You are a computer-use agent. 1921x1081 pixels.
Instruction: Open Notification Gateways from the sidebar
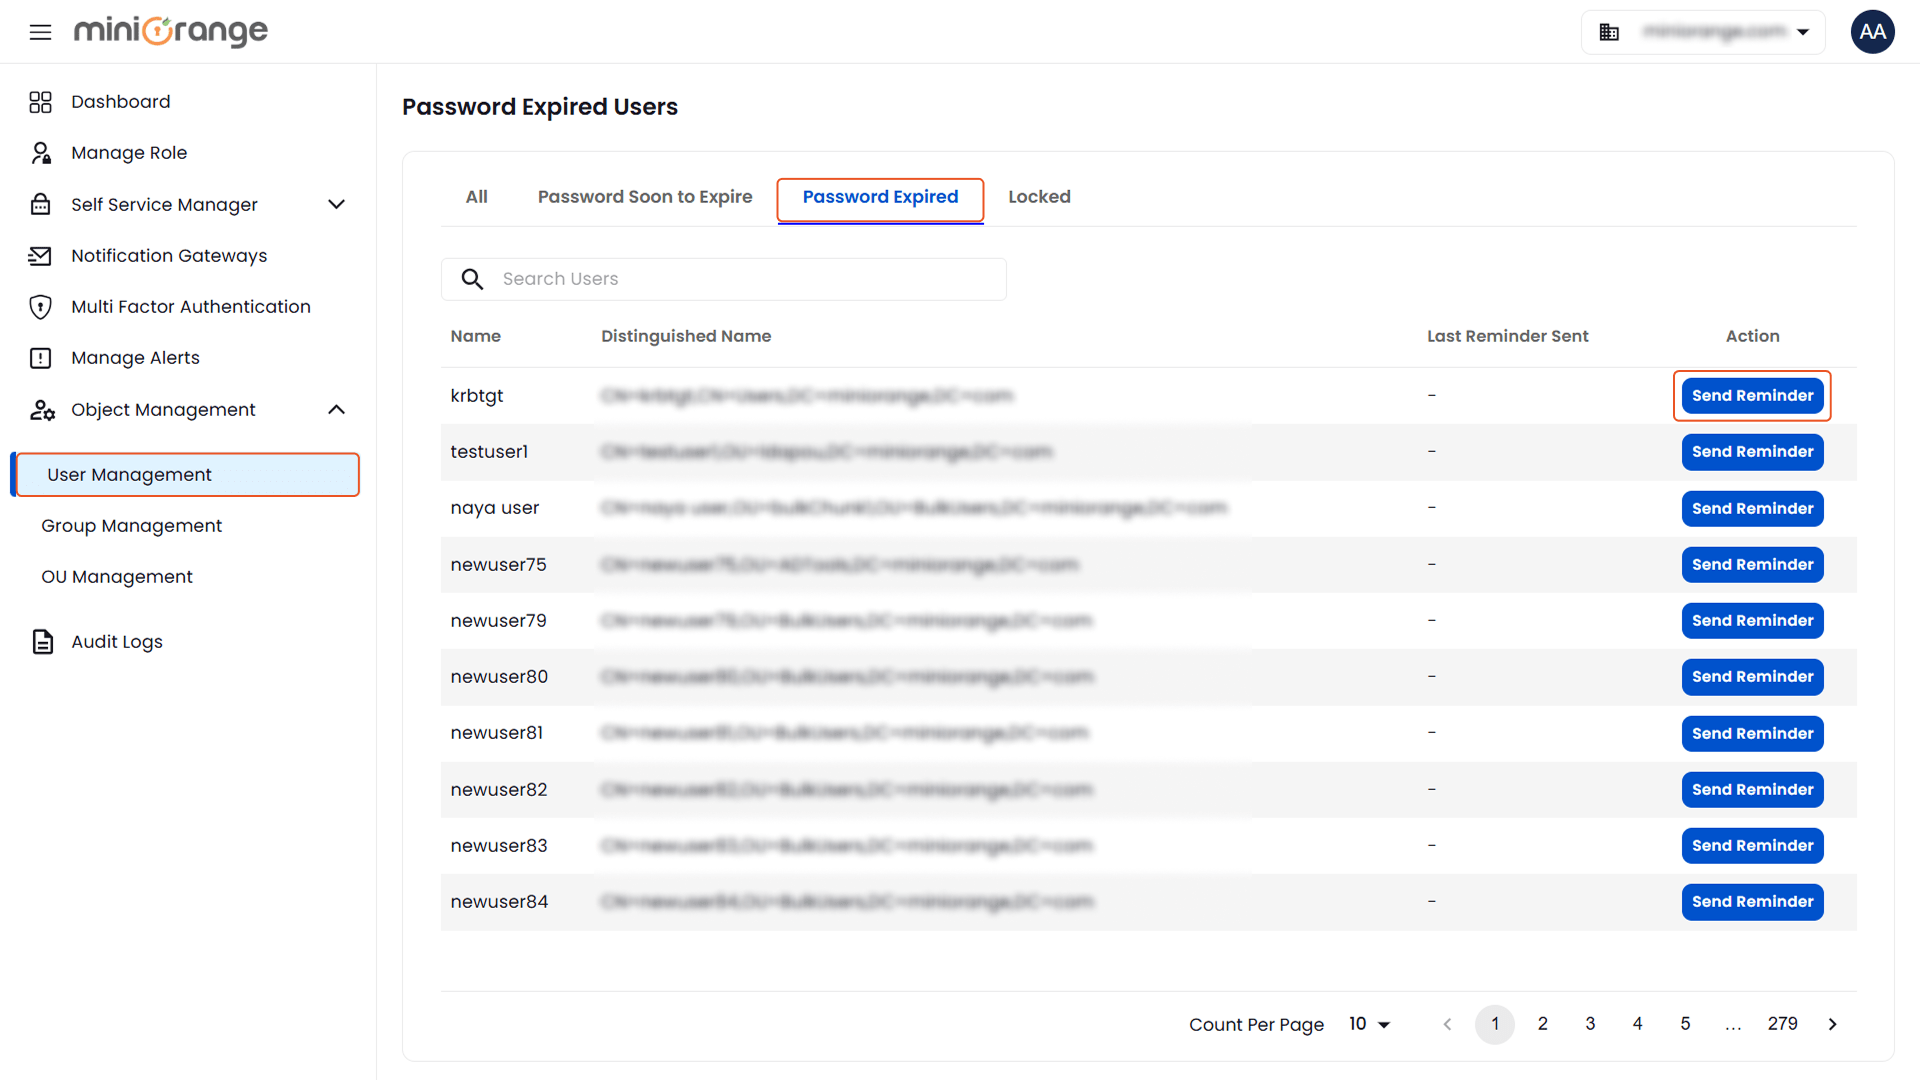pyautogui.click(x=168, y=255)
